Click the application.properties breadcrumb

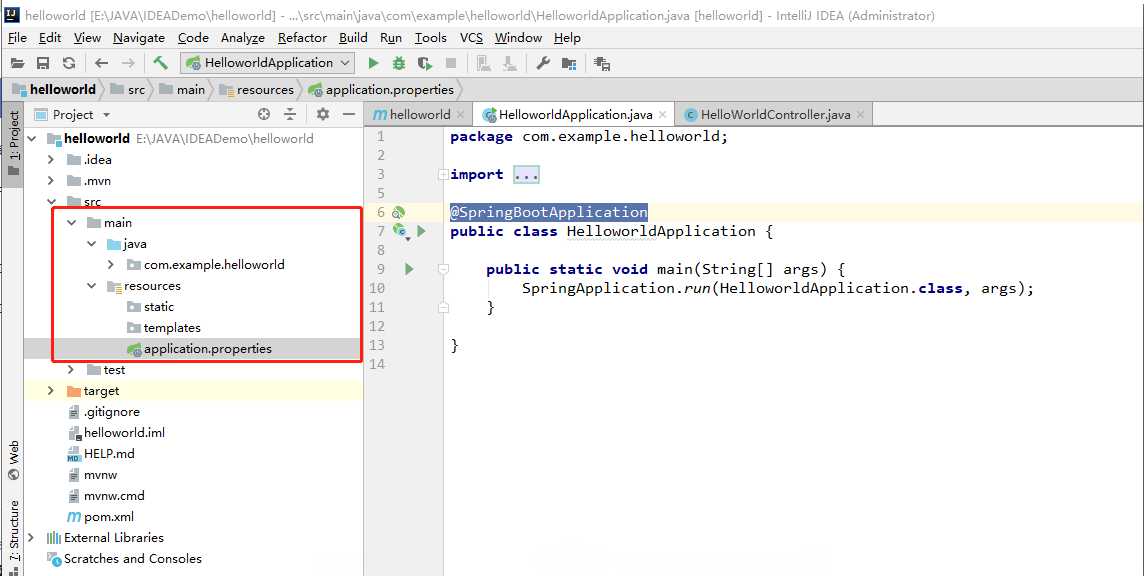(x=381, y=90)
